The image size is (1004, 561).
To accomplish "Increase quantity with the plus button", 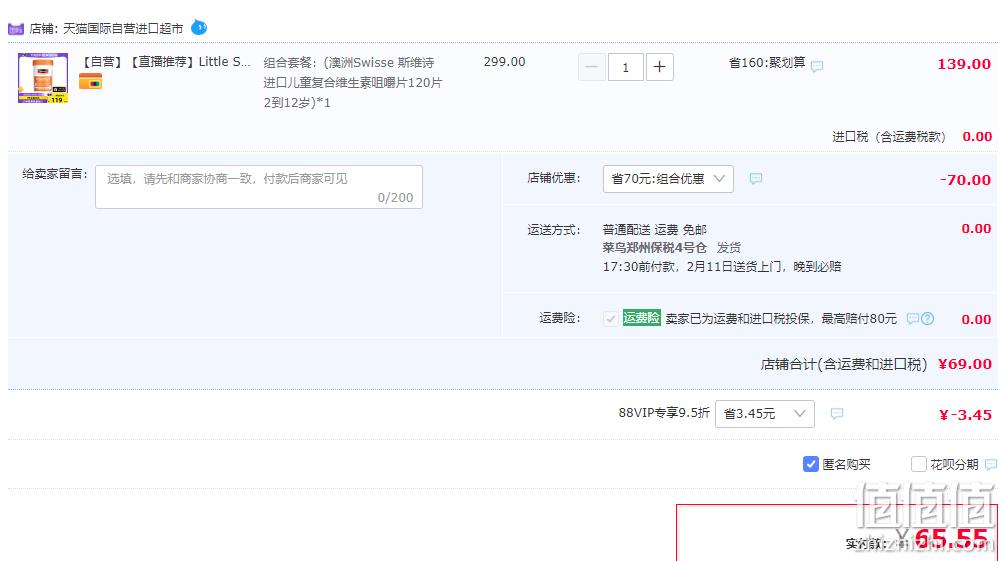I will point(660,67).
